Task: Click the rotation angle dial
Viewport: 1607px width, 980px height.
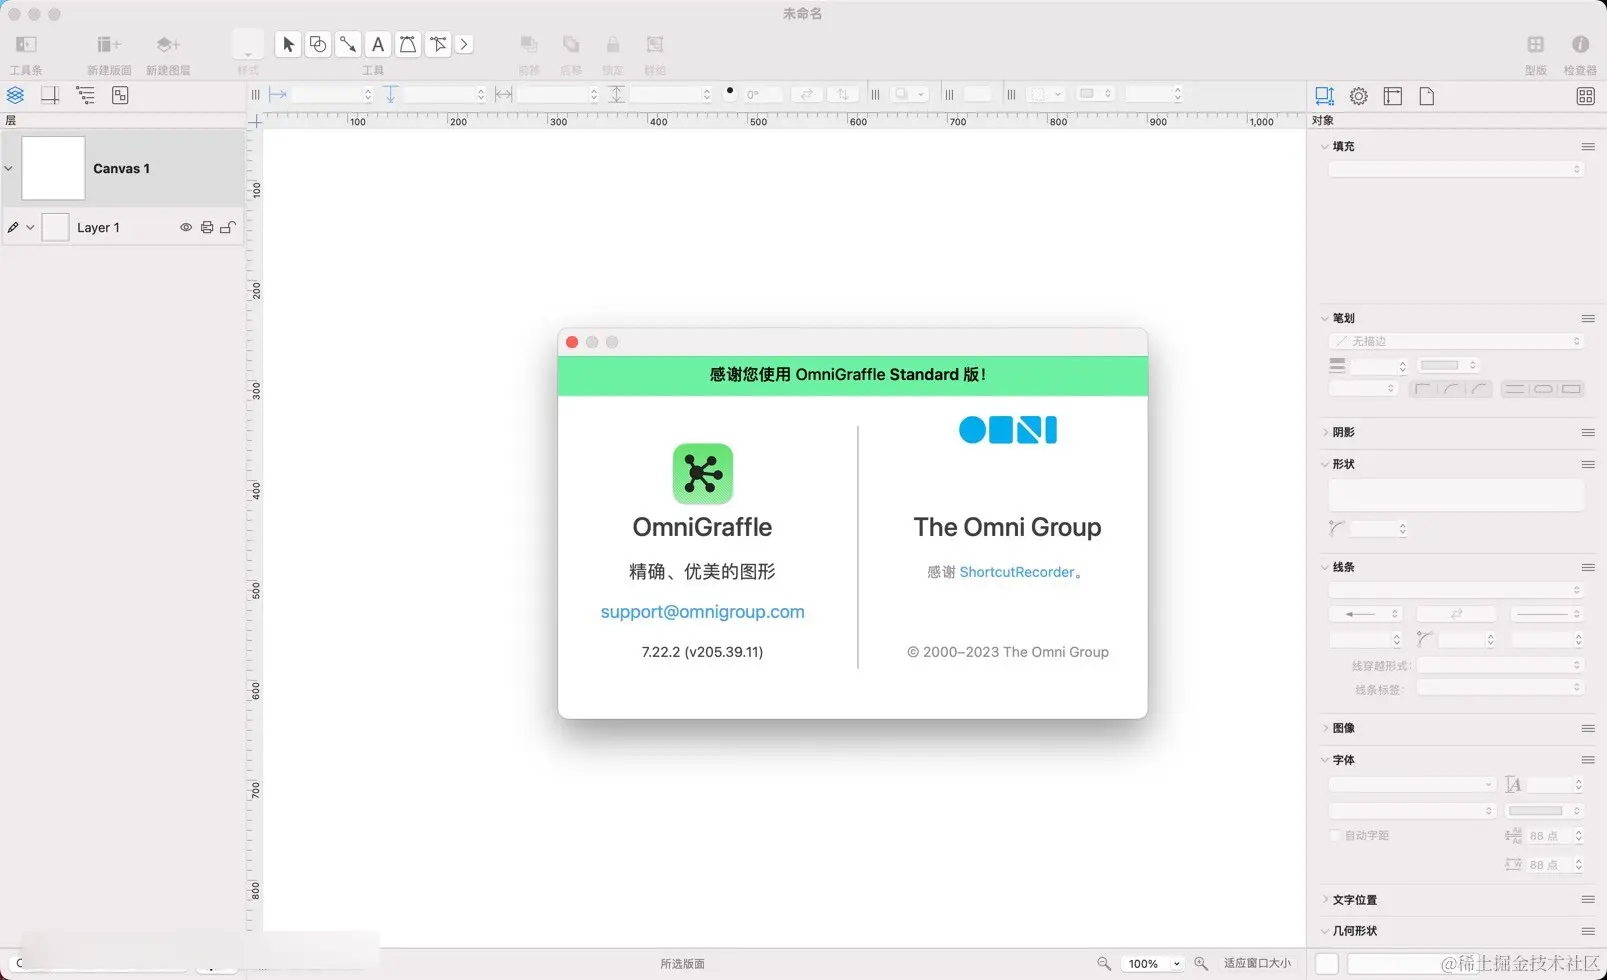Action: (x=730, y=93)
